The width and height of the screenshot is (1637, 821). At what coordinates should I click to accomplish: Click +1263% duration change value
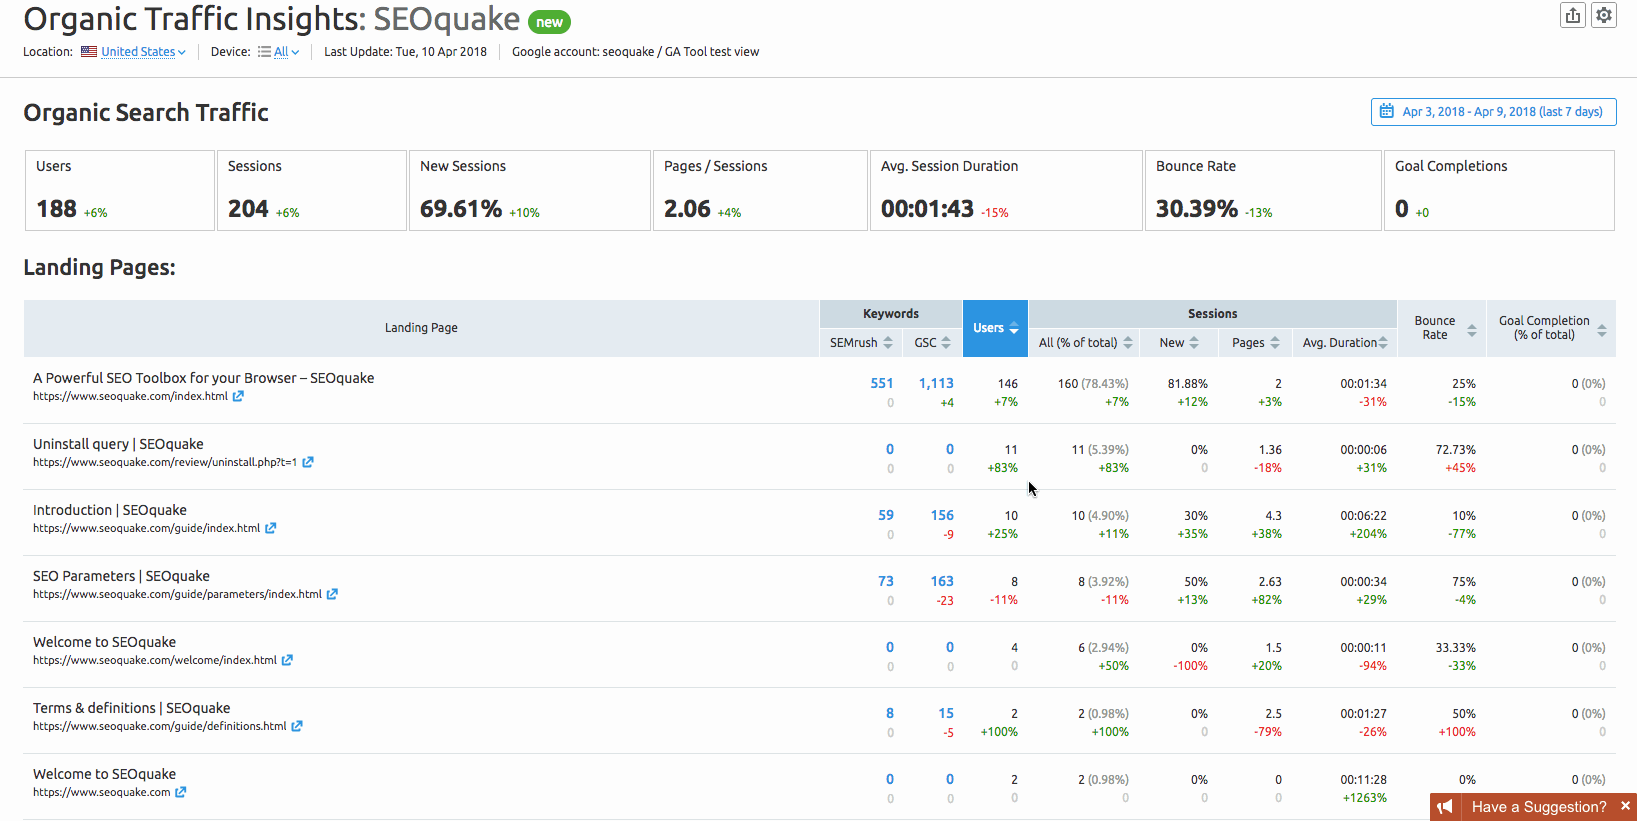(1364, 798)
